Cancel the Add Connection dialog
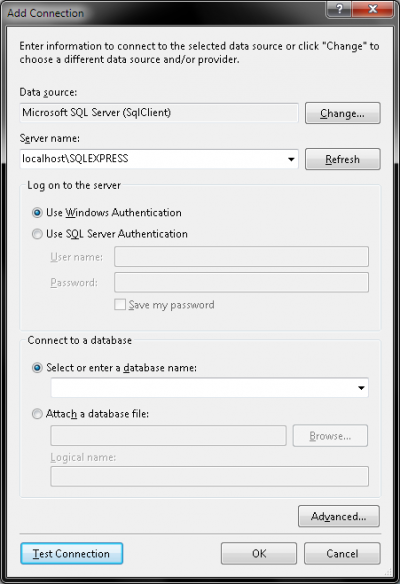 point(342,553)
